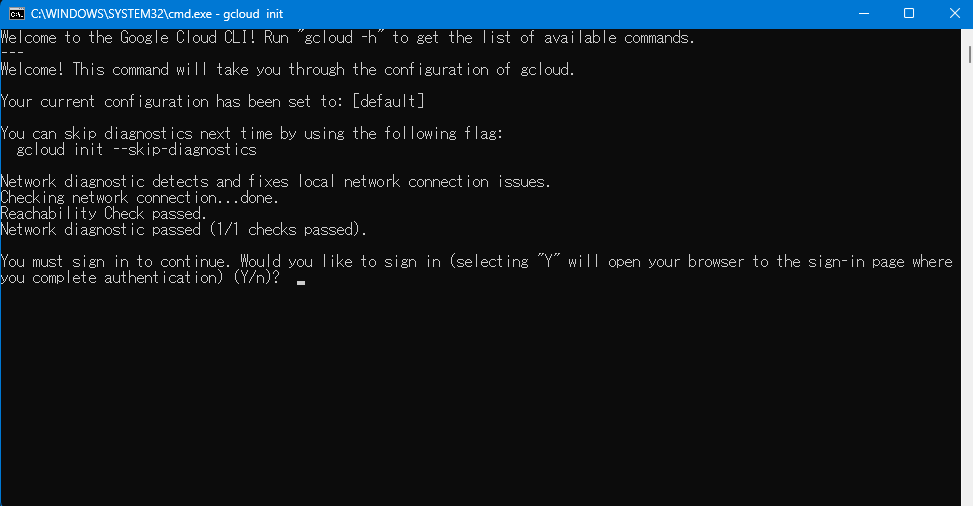This screenshot has height=506, width=973.
Task: Click the 'Checking network connection...done.' line
Action: pyautogui.click(x=139, y=197)
